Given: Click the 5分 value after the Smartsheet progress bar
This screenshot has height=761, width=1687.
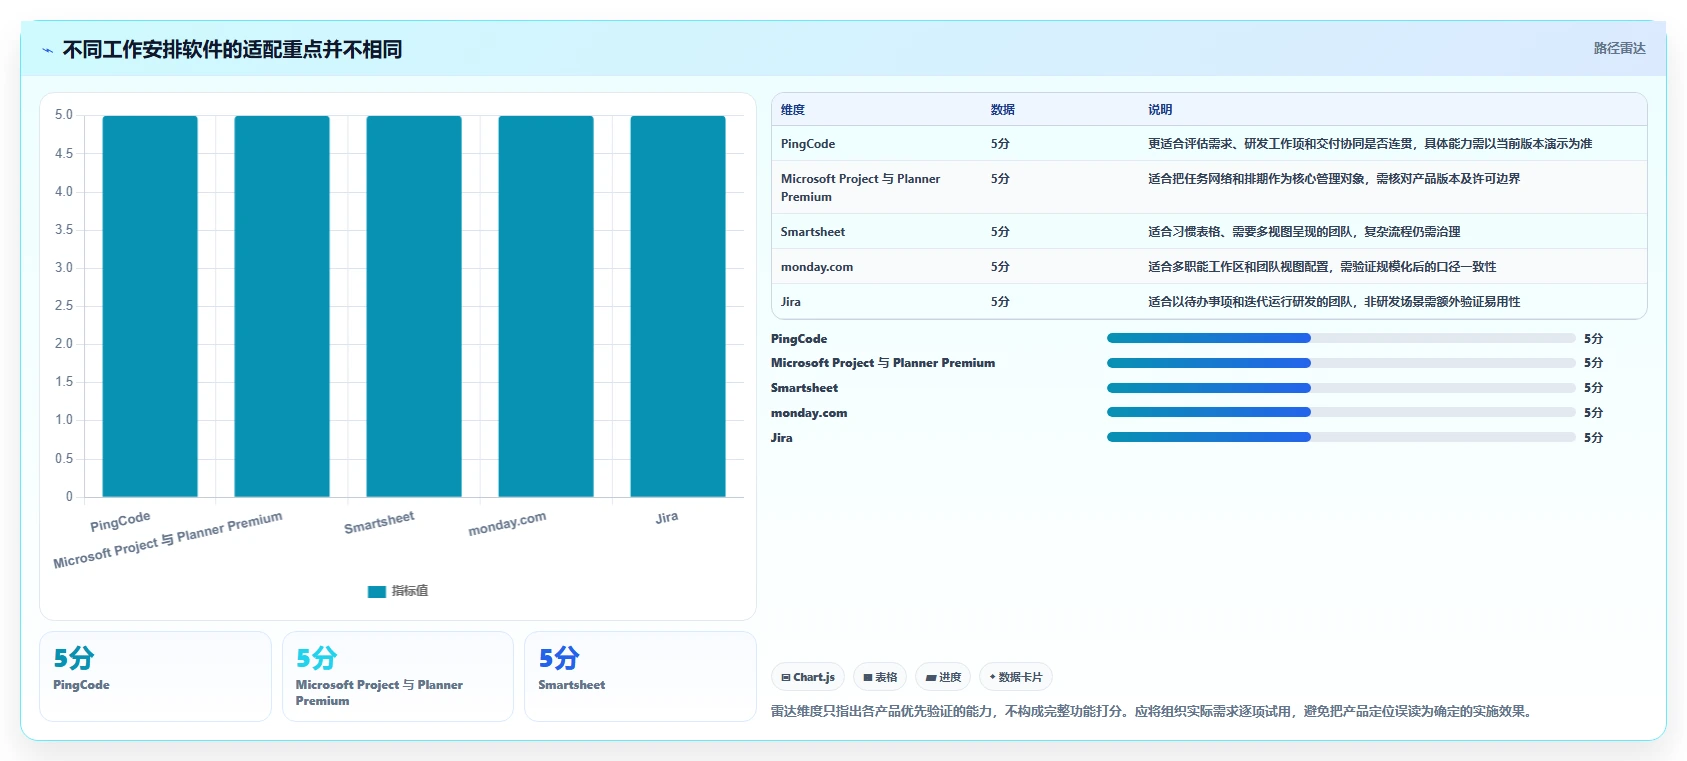Looking at the screenshot, I should [1593, 388].
